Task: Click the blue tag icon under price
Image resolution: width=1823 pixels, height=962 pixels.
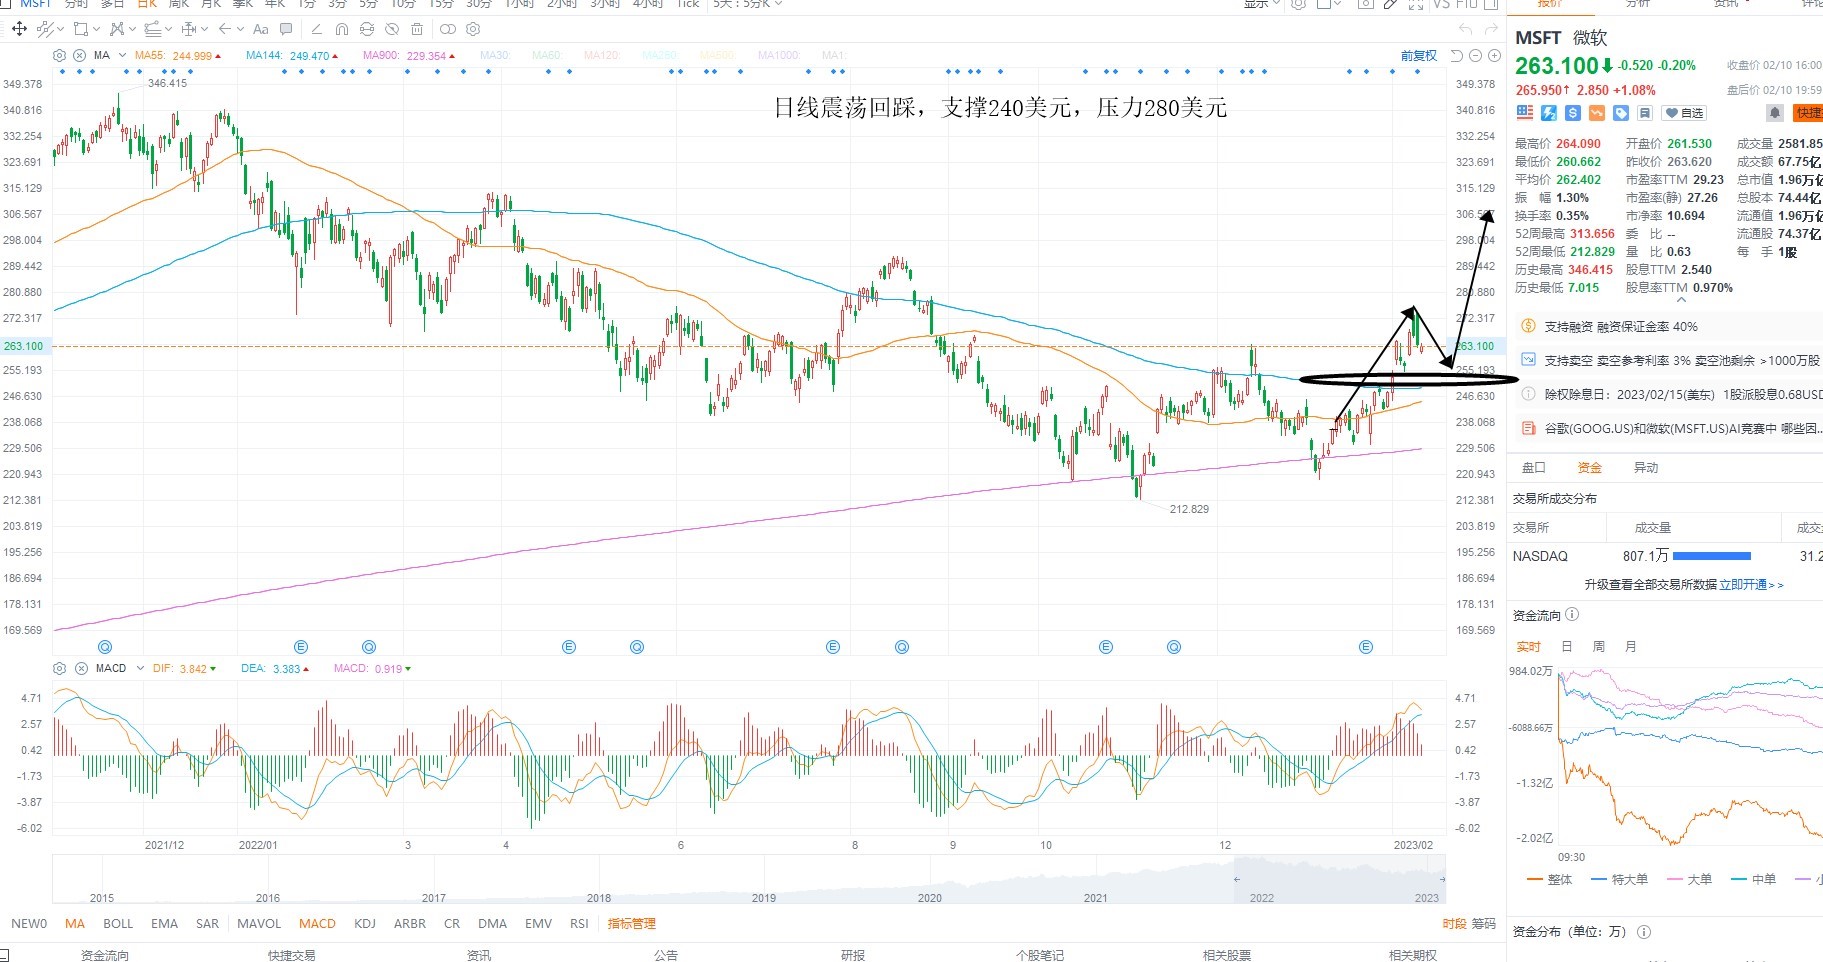Action: [1621, 113]
